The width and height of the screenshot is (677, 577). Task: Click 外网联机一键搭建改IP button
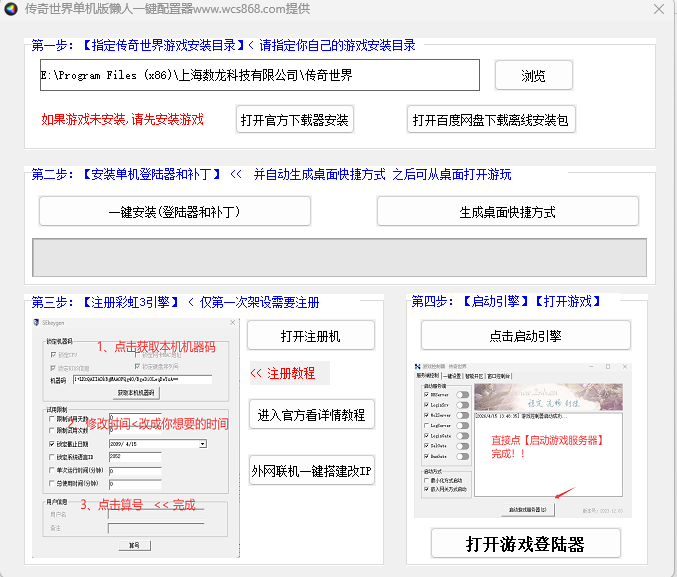[x=312, y=470]
